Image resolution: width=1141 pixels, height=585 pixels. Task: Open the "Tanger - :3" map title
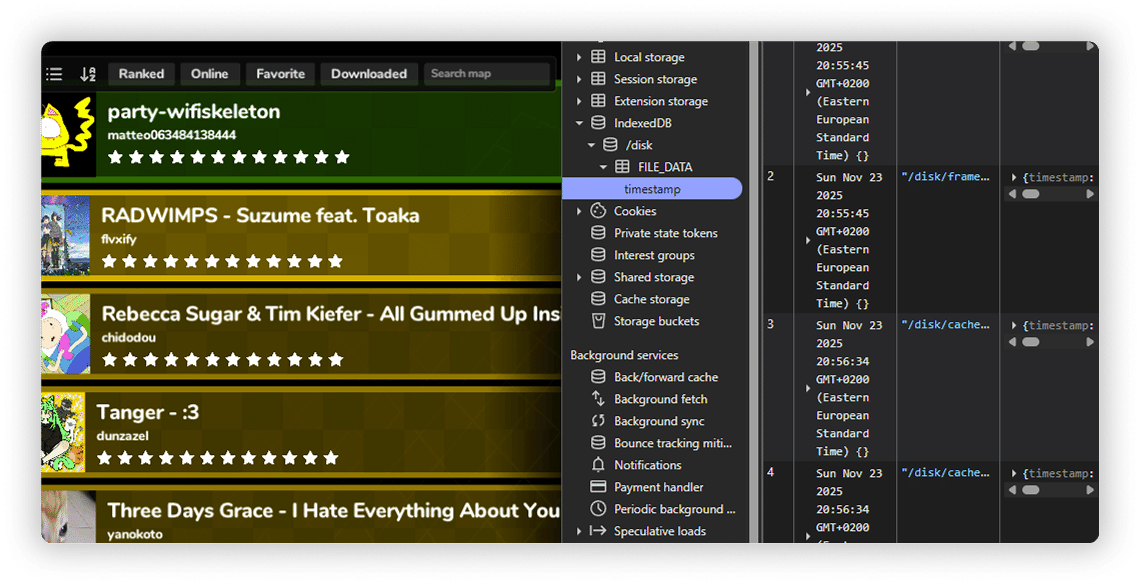point(148,412)
